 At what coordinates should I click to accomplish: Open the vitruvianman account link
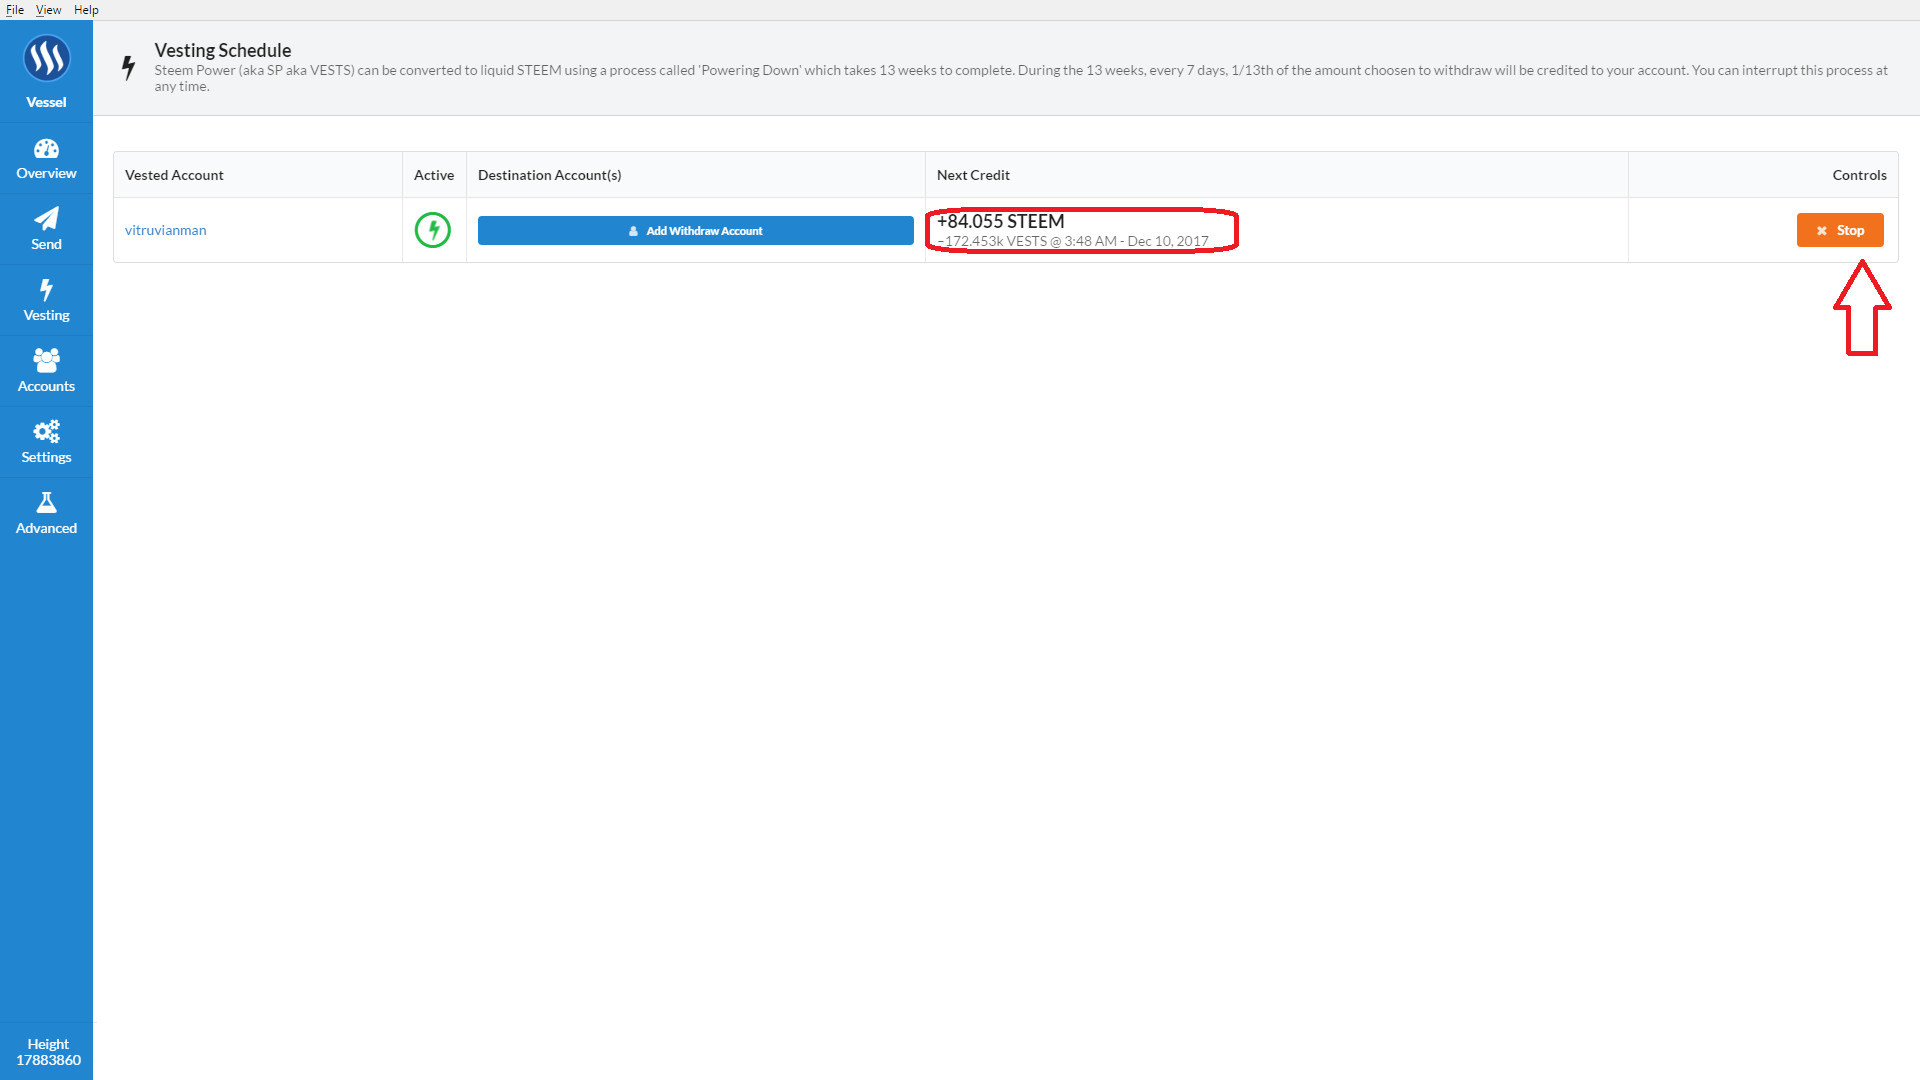click(166, 230)
